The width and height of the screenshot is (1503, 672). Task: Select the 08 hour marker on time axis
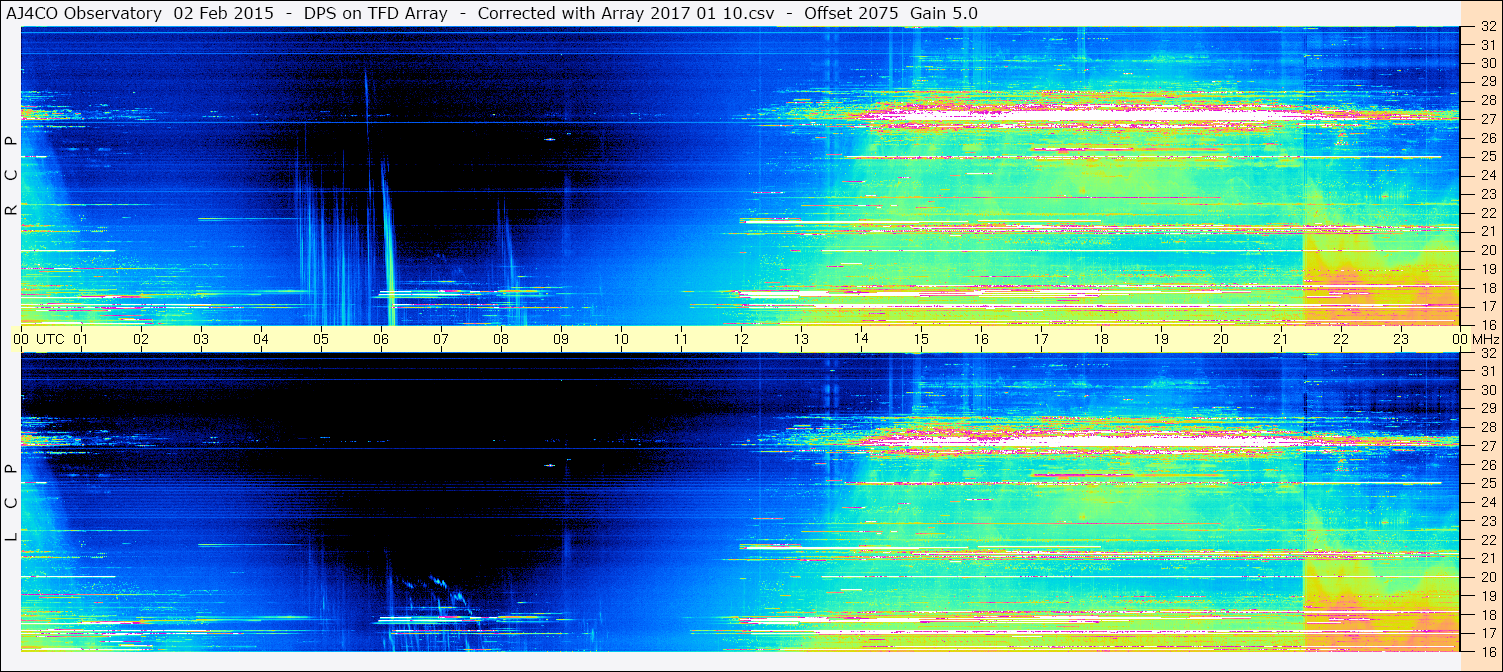(x=501, y=339)
